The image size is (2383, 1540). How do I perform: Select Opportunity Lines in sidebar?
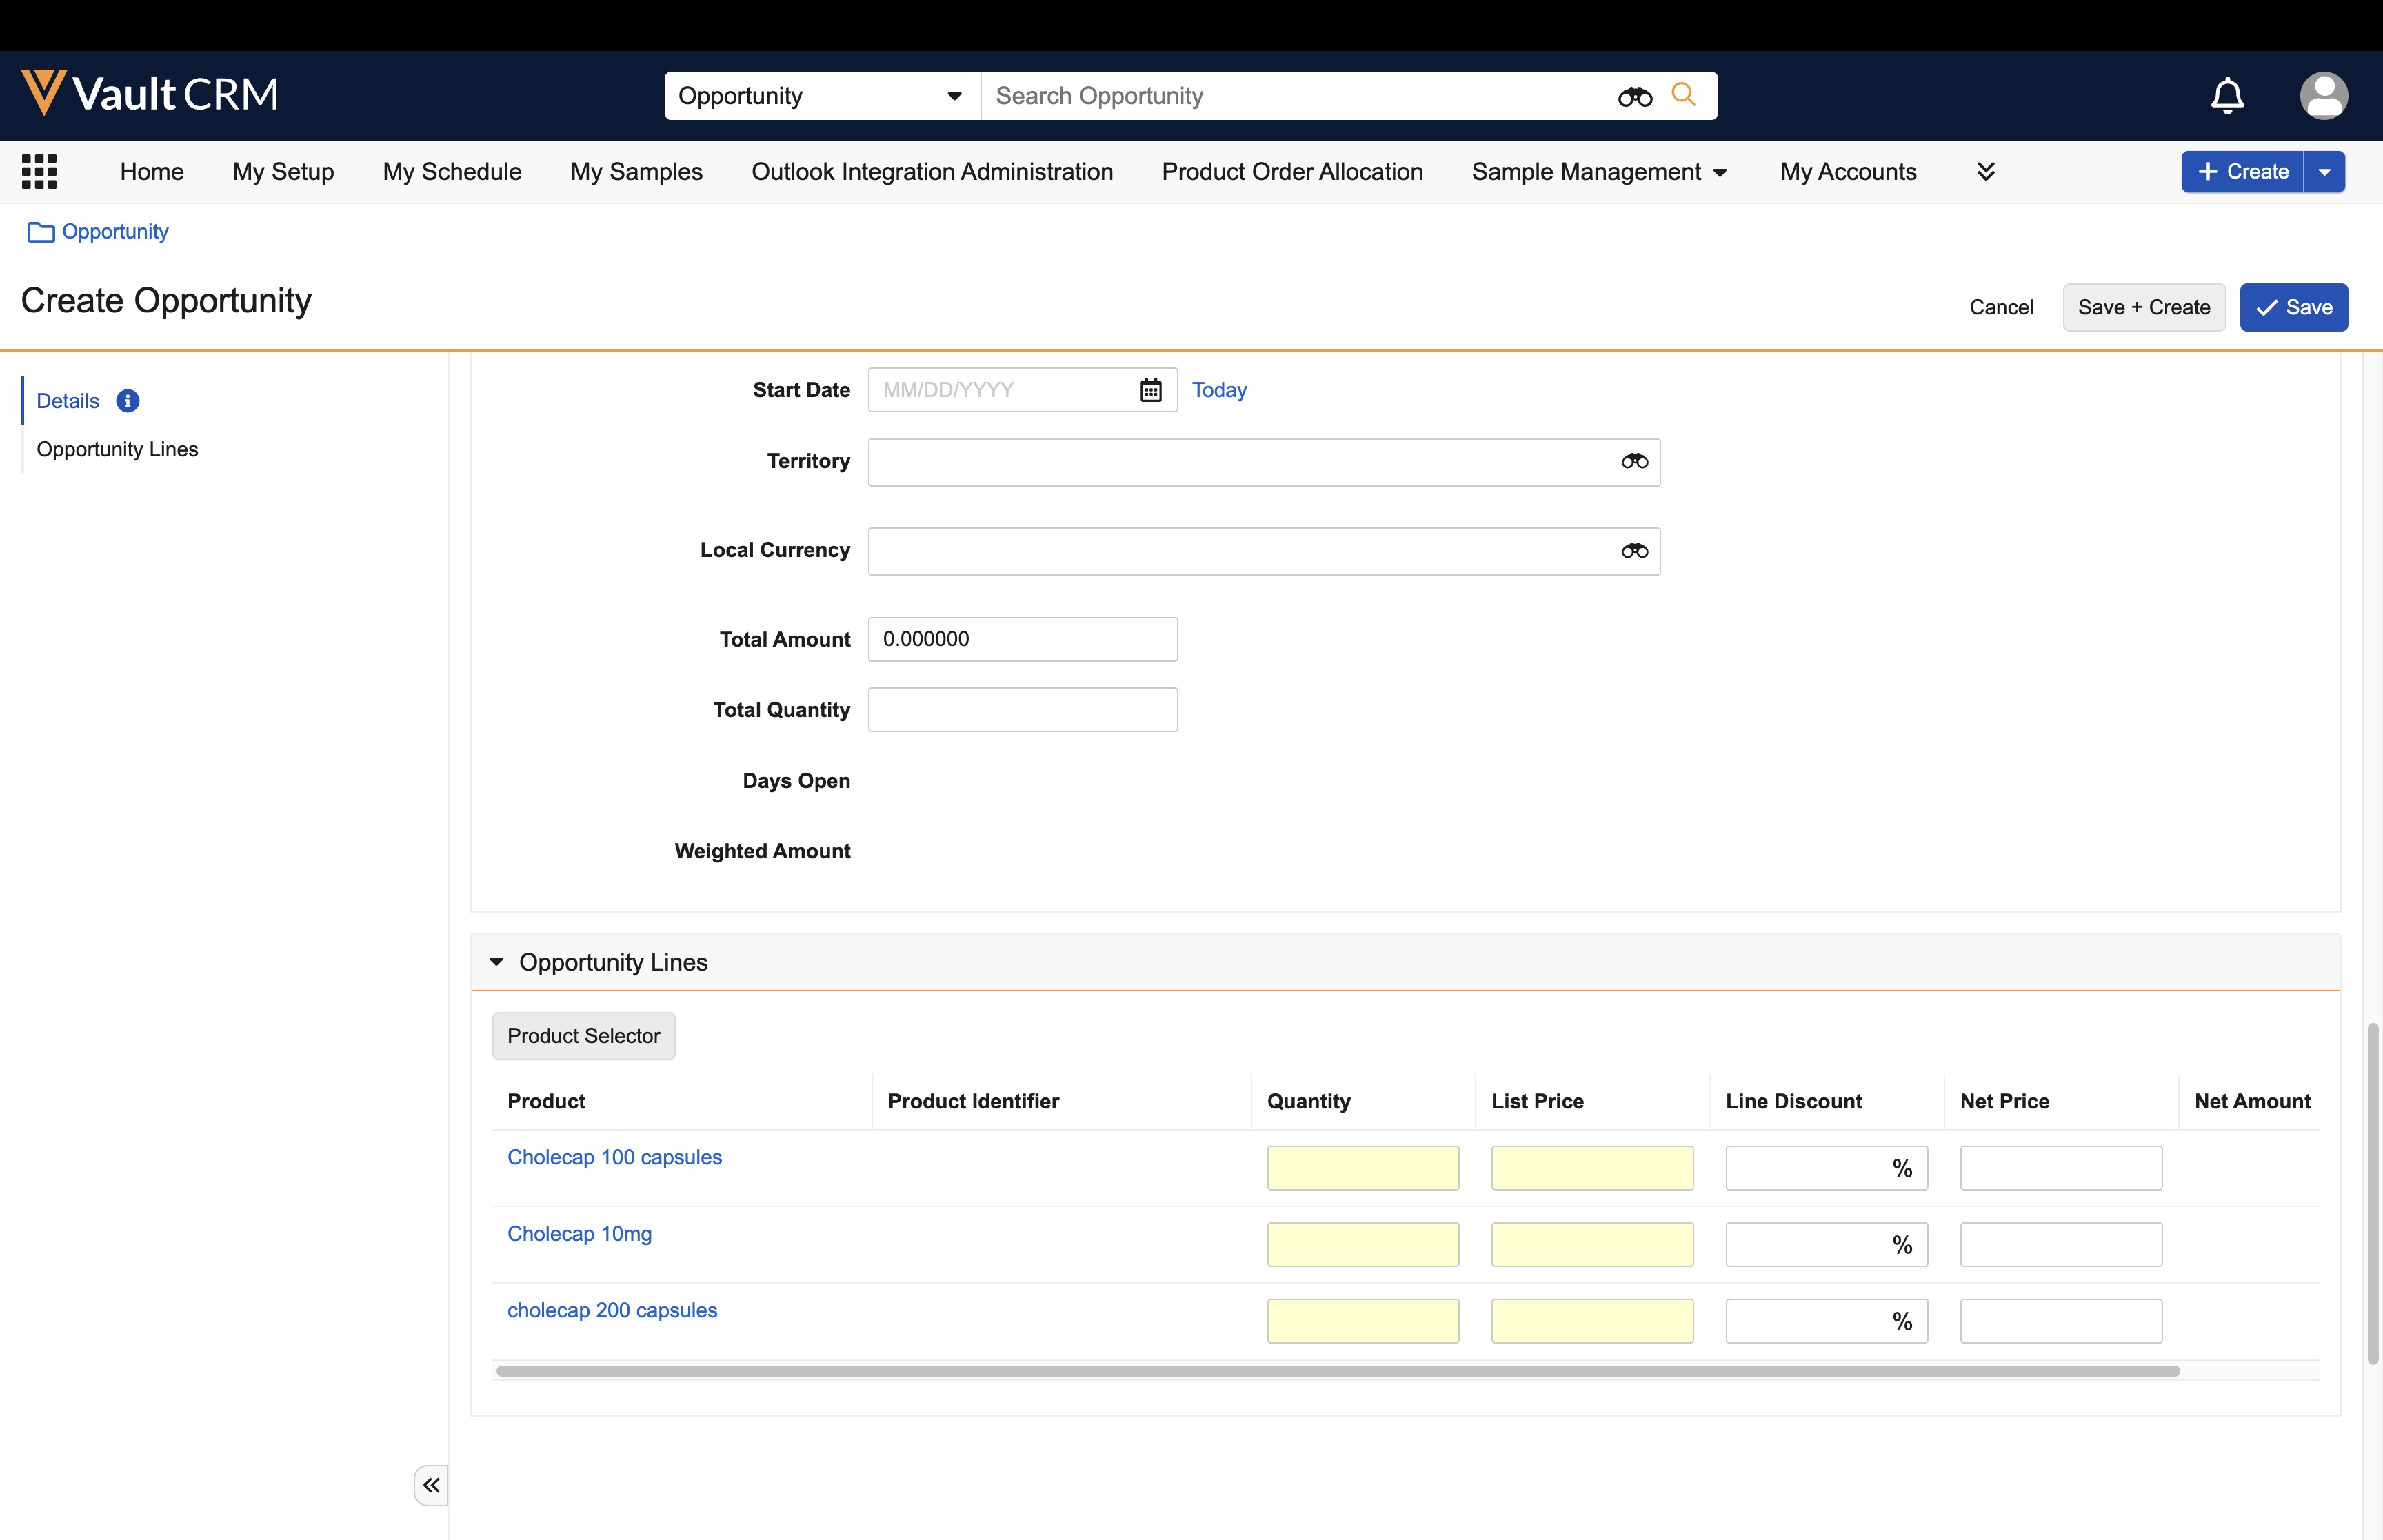pyautogui.click(x=117, y=449)
